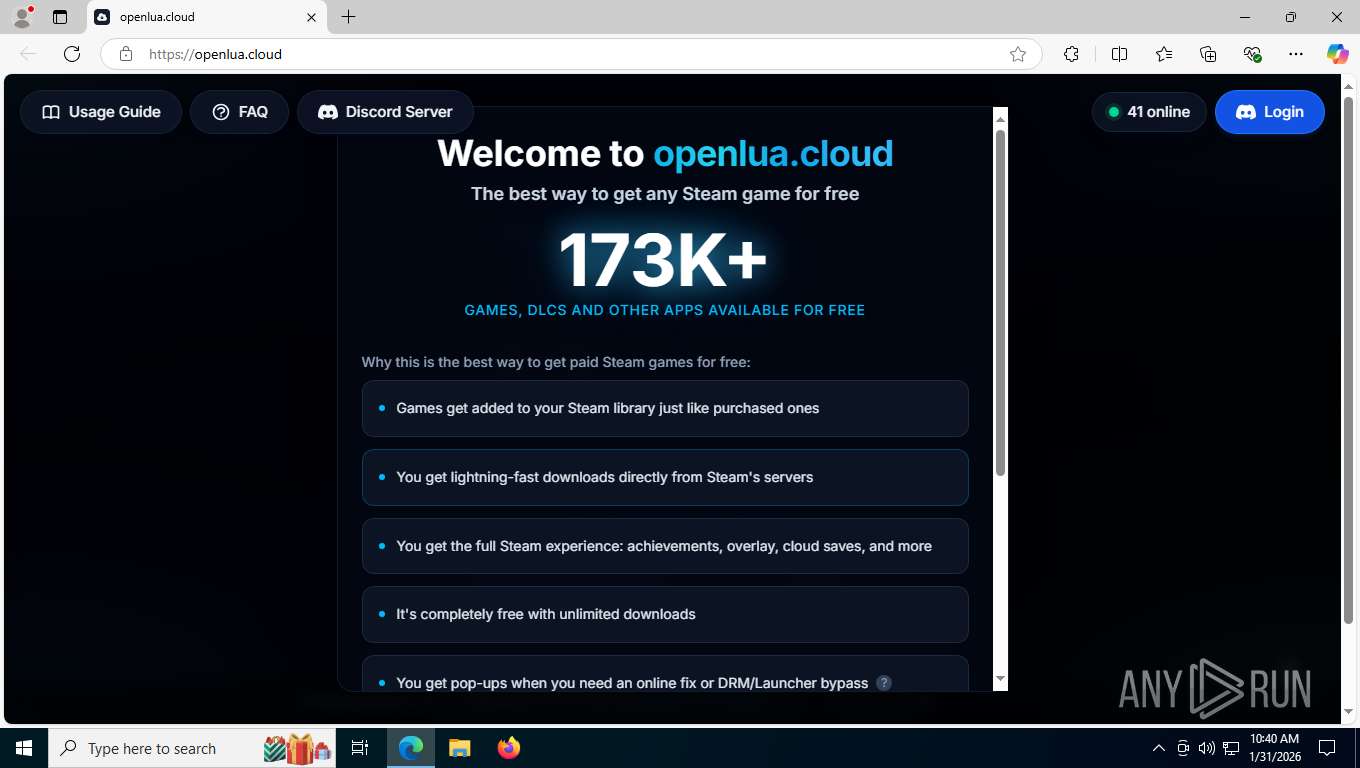Open the Collections icon
1360x768 pixels.
[x=1208, y=54]
